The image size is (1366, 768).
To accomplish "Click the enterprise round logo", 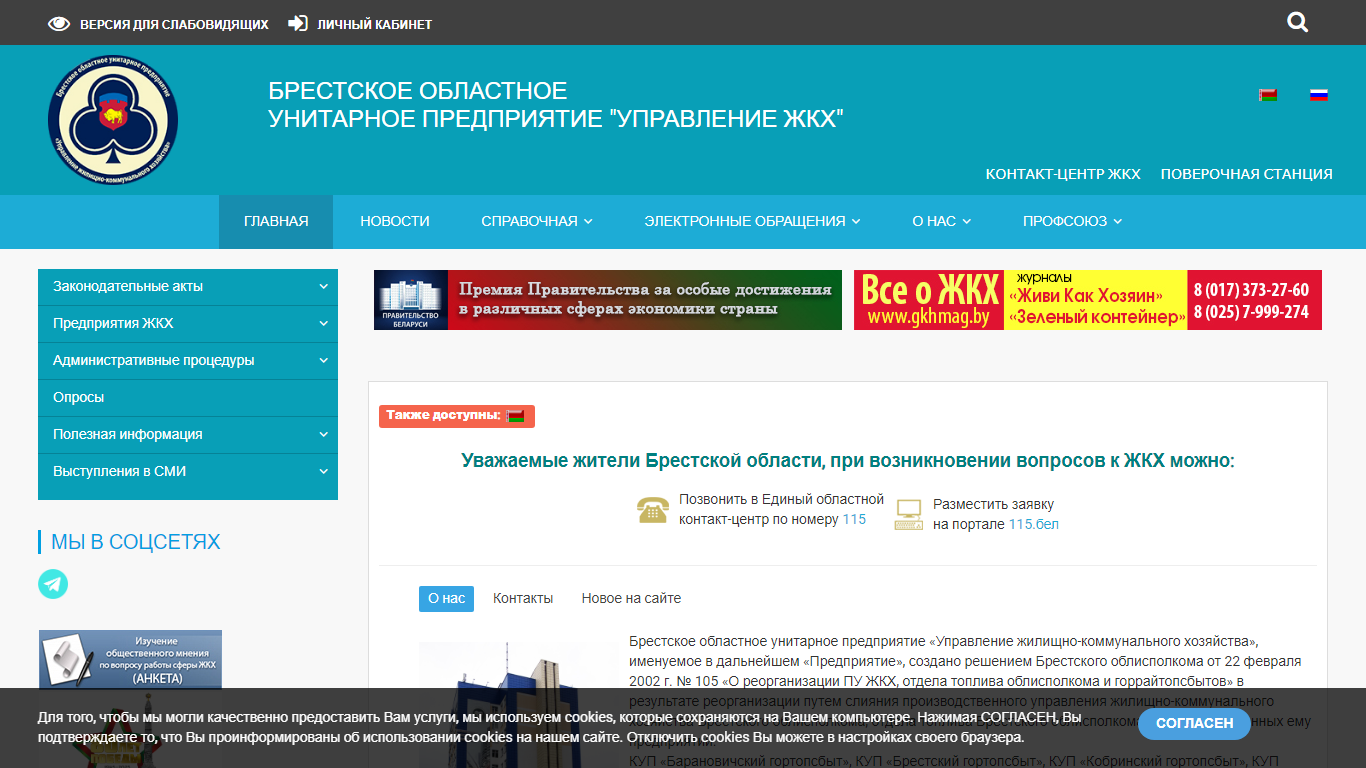I will pyautogui.click(x=113, y=120).
